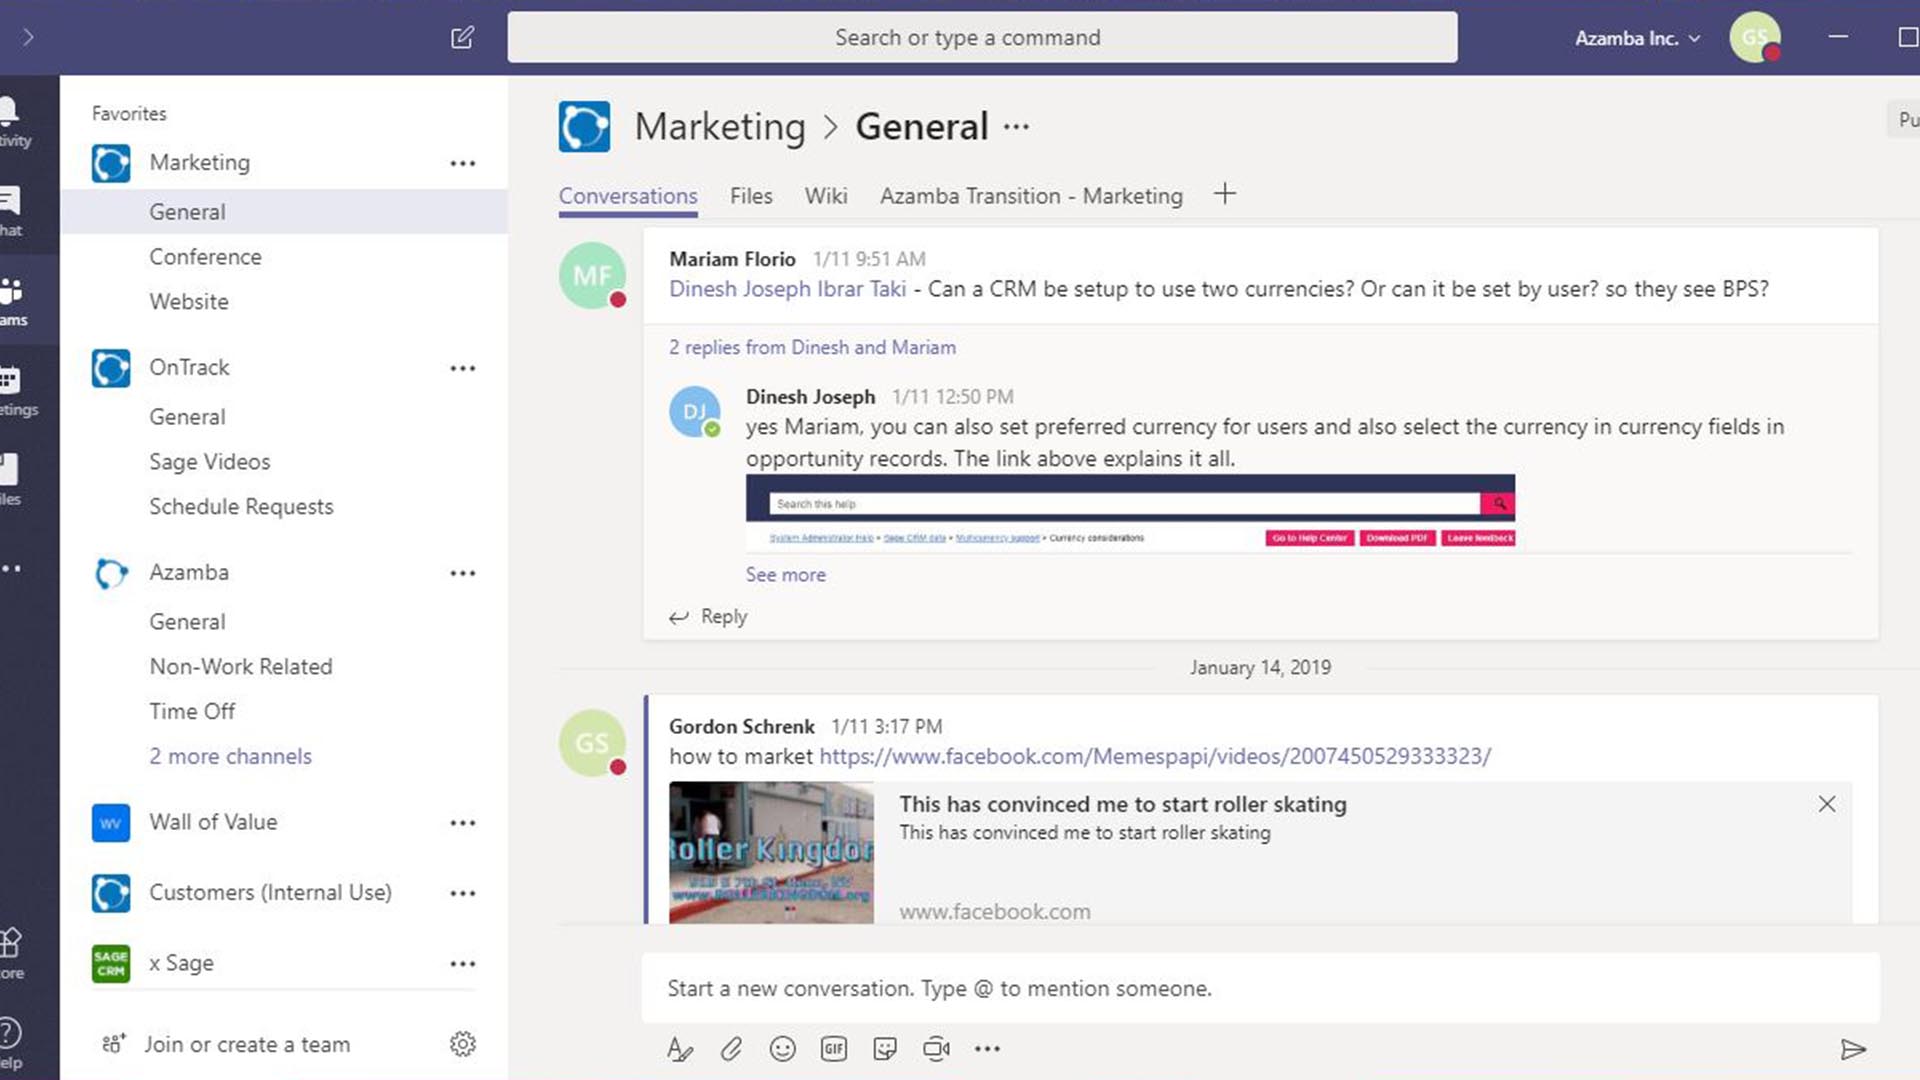1920x1080 pixels.
Task: Open Marketing team more options ellipsis
Action: (x=463, y=163)
